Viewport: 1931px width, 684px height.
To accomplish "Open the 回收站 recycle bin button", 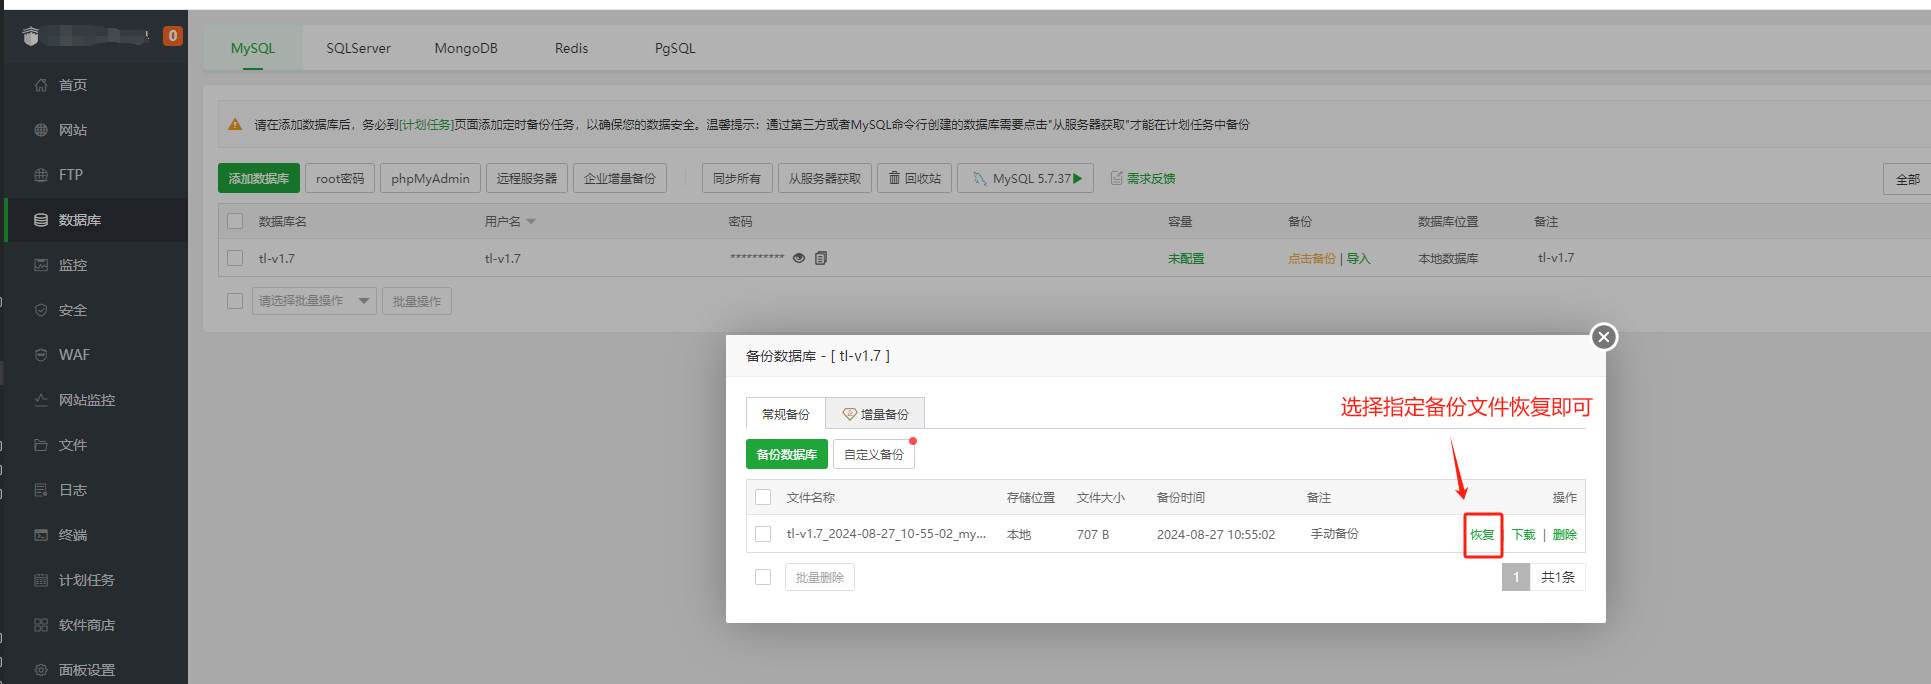I will [x=914, y=178].
